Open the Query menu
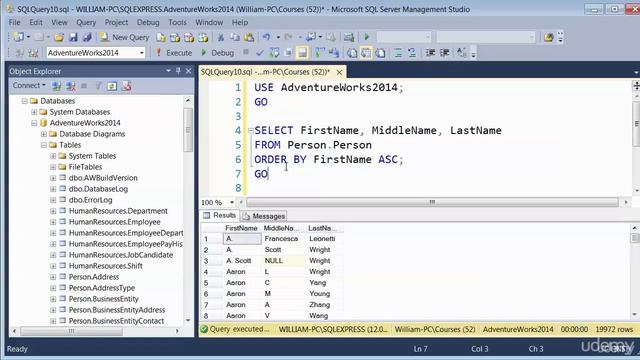This screenshot has width=640, height=360. click(x=86, y=22)
